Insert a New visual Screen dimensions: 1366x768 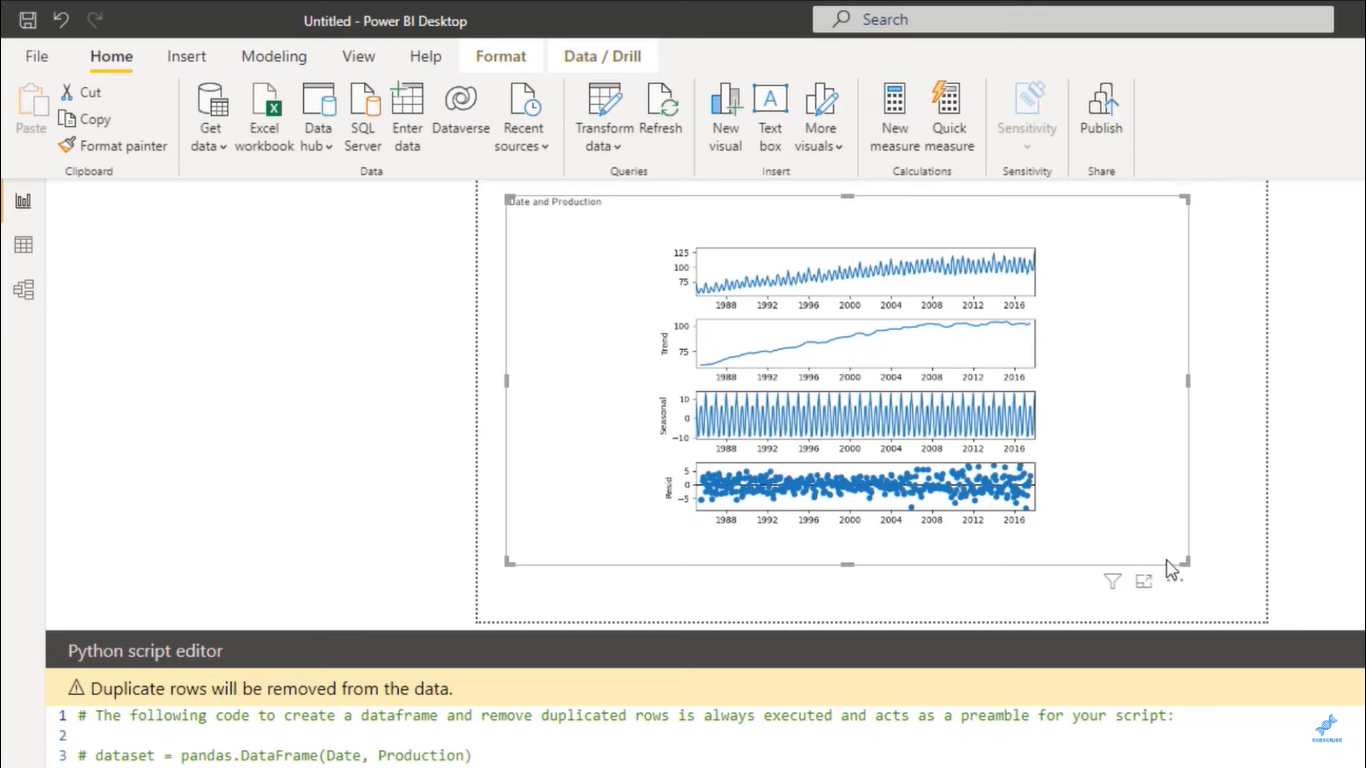click(x=726, y=118)
